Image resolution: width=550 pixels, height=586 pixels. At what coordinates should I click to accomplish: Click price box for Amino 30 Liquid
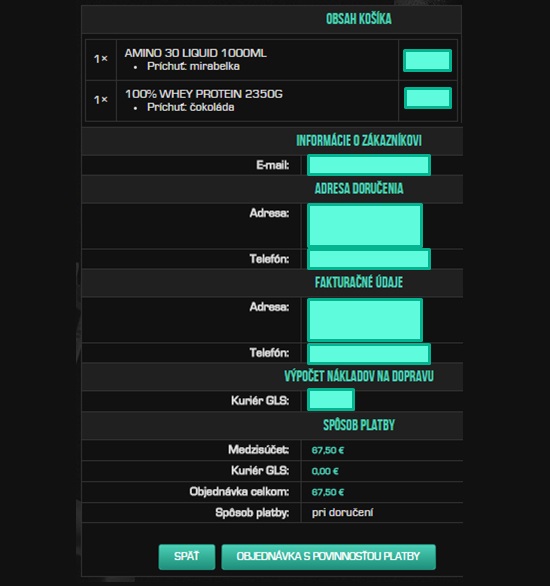coord(427,61)
